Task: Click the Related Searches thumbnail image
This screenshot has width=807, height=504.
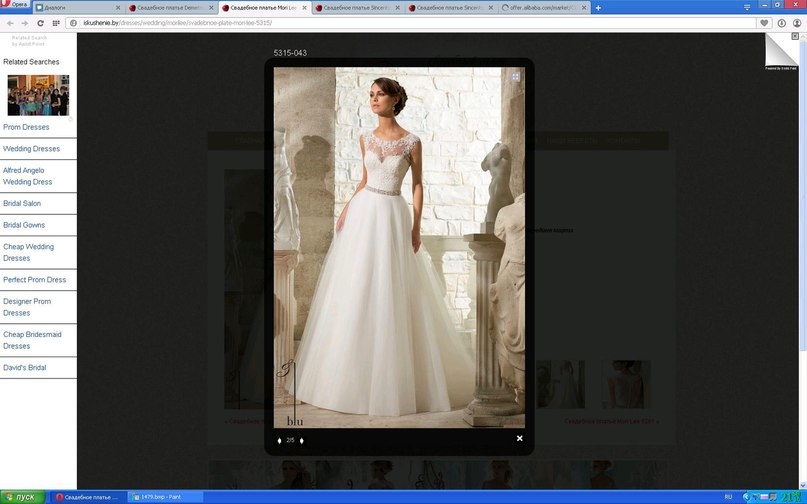Action: click(x=38, y=95)
